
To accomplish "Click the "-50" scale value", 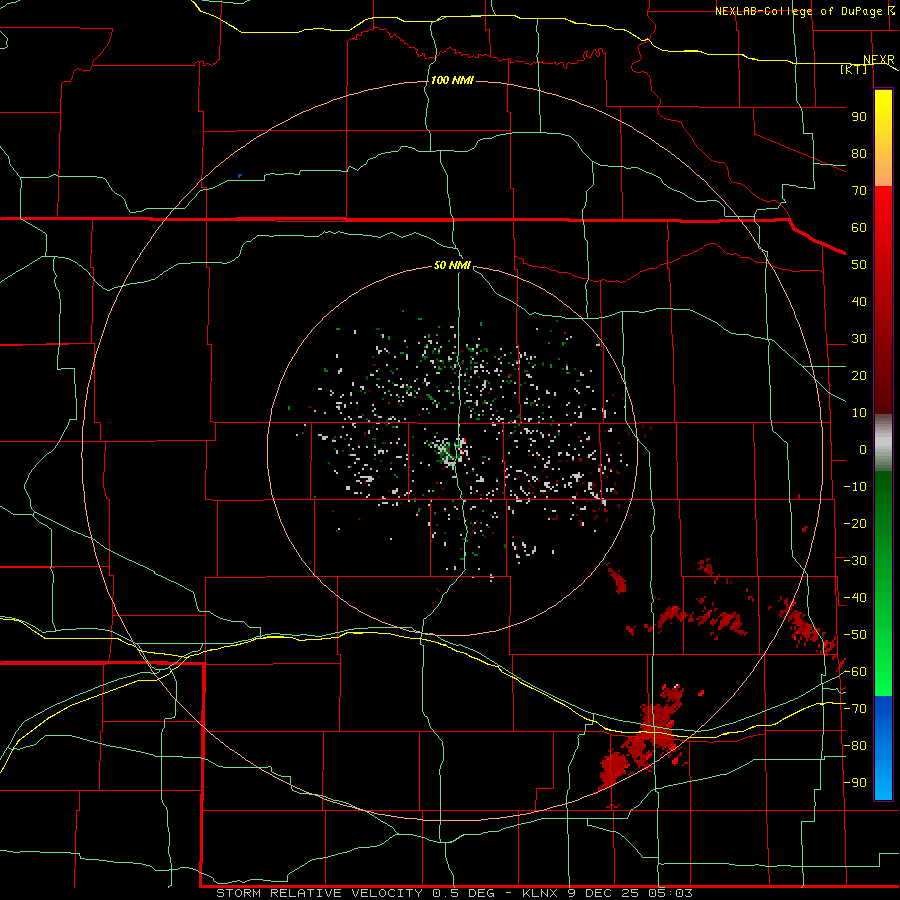I will (x=855, y=635).
